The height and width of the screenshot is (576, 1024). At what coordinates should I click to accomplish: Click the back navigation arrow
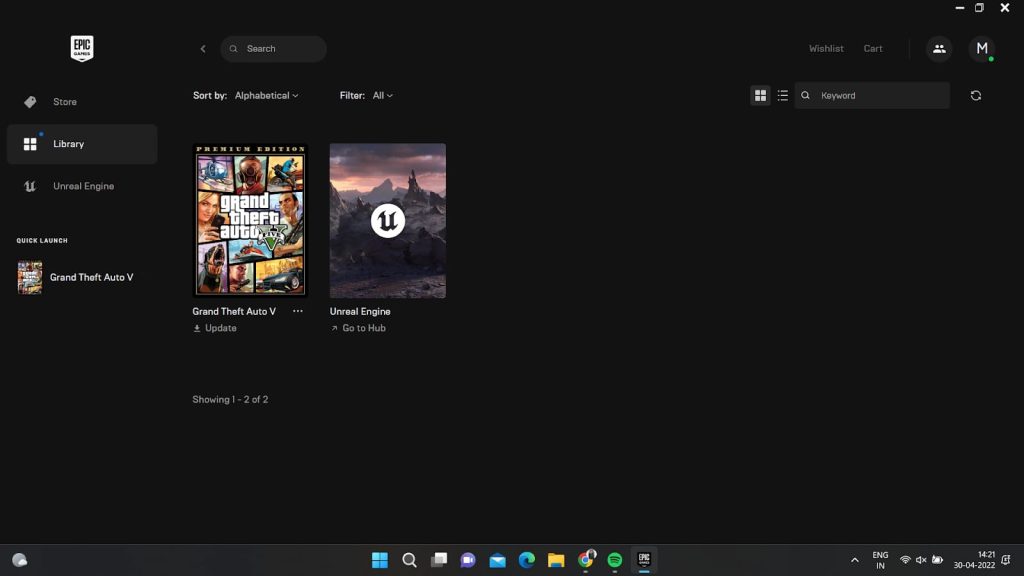[203, 48]
